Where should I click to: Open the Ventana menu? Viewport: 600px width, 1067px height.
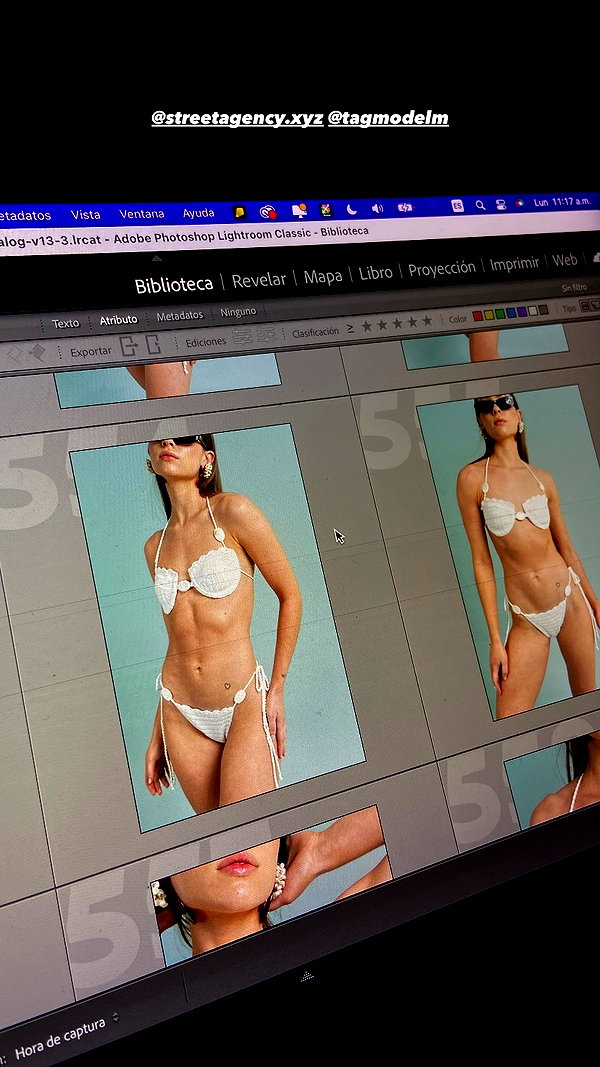pos(141,214)
